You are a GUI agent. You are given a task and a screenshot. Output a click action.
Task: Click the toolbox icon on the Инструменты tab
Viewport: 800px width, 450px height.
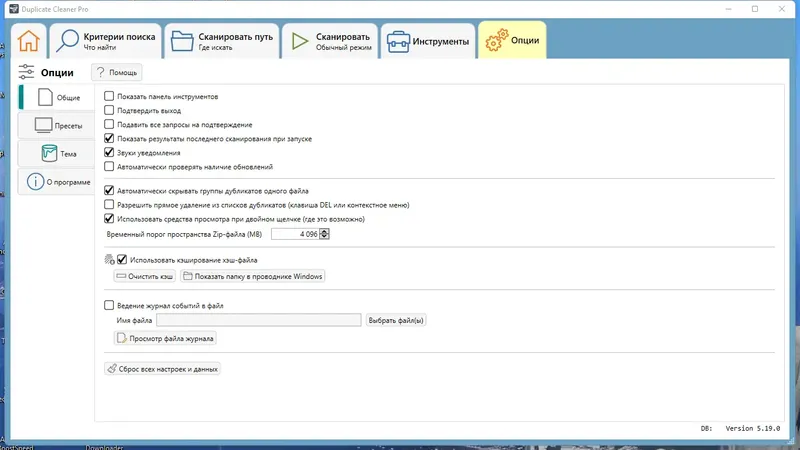(x=398, y=41)
